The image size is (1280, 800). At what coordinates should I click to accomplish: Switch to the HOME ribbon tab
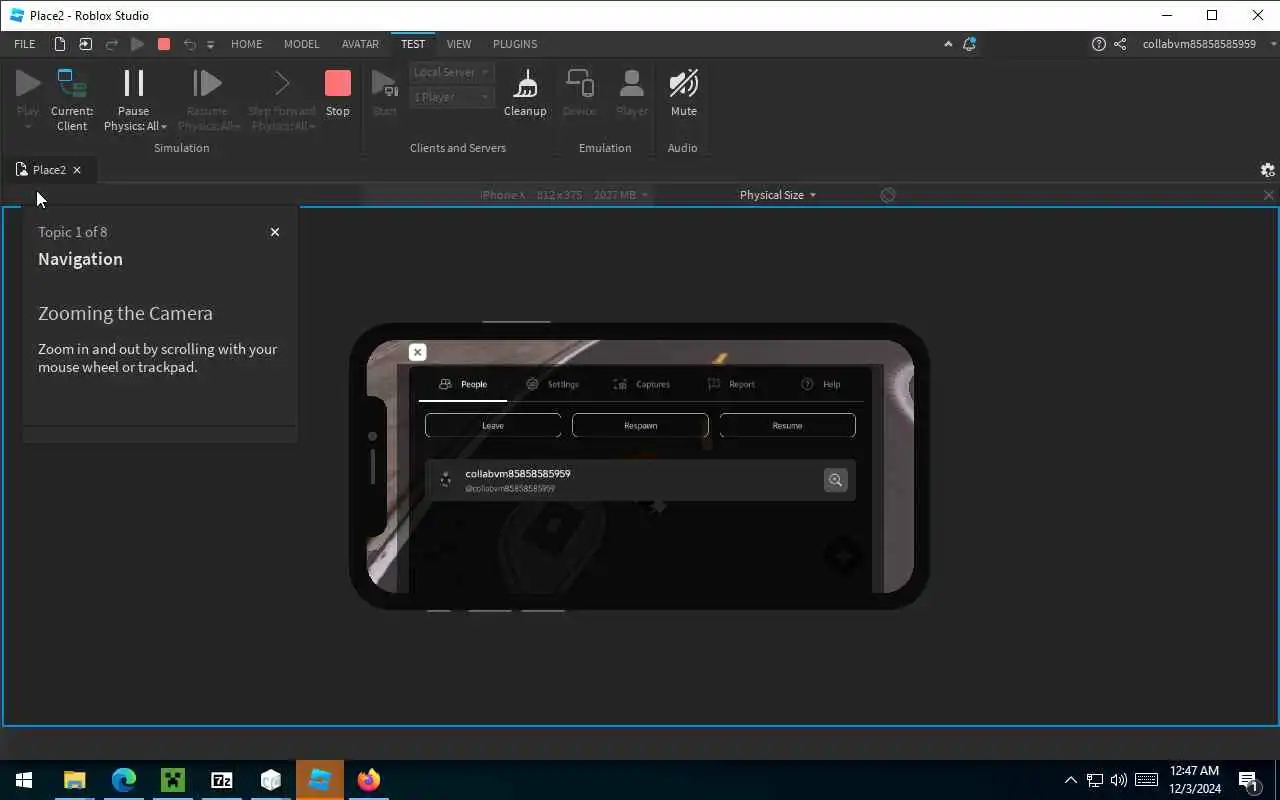(246, 44)
